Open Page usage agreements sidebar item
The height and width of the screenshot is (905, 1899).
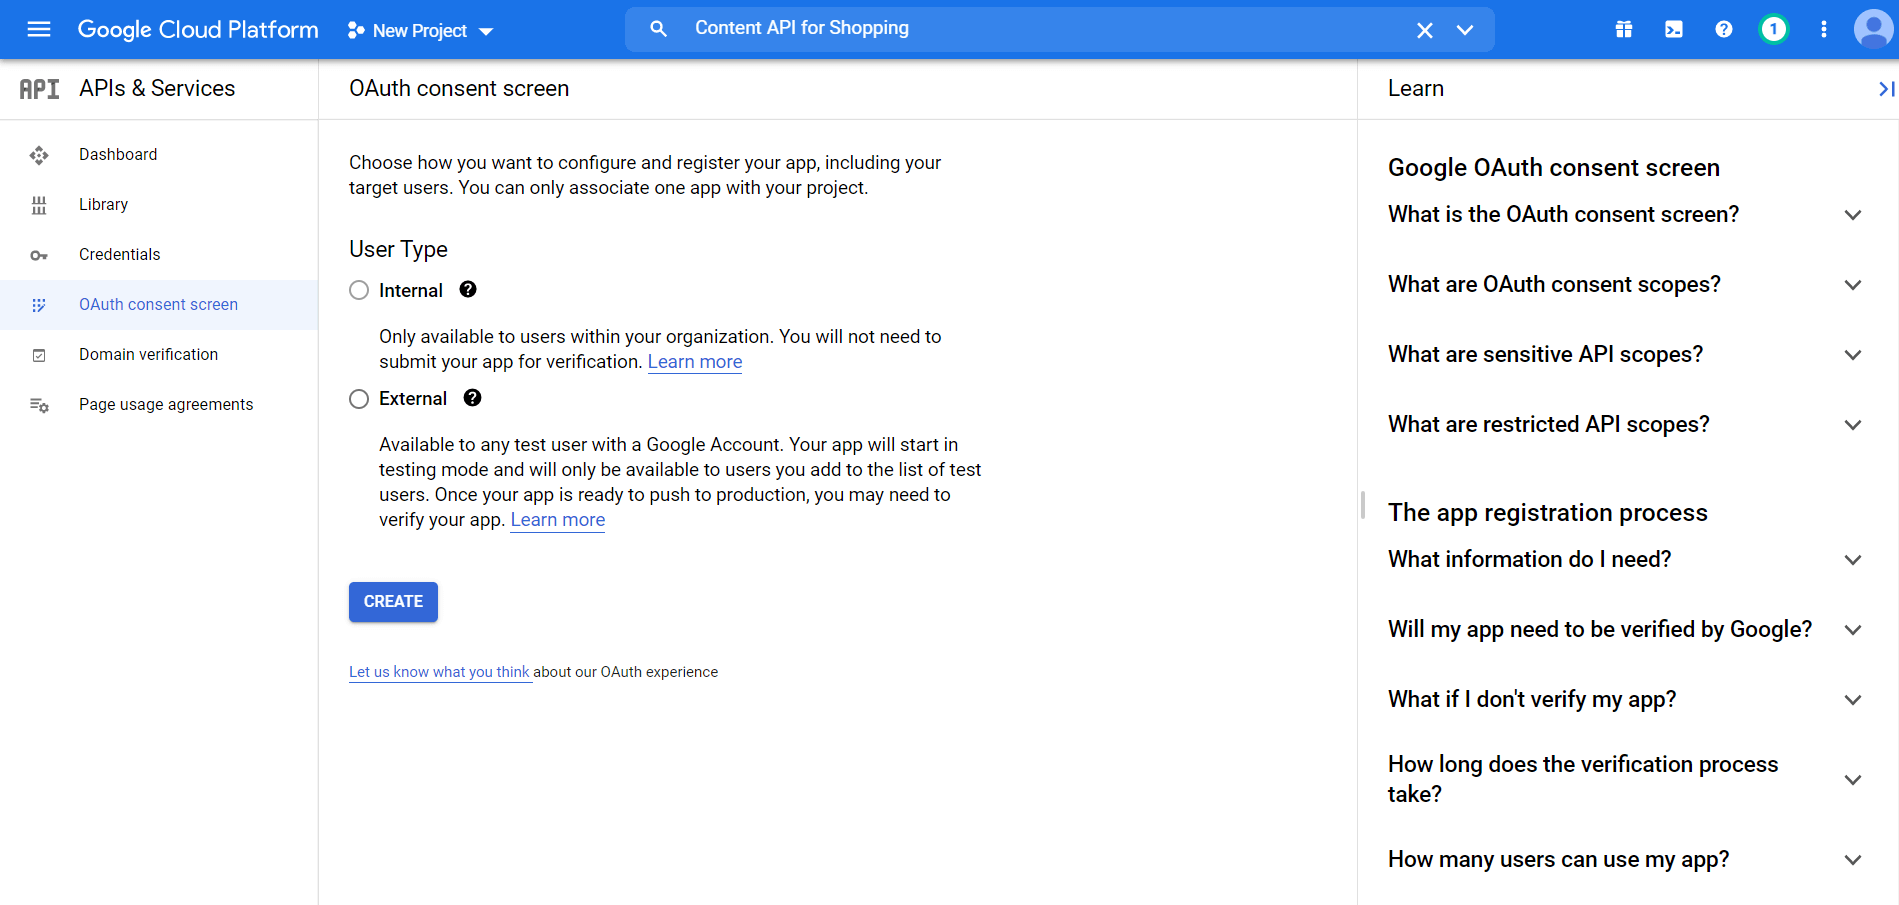click(x=159, y=405)
